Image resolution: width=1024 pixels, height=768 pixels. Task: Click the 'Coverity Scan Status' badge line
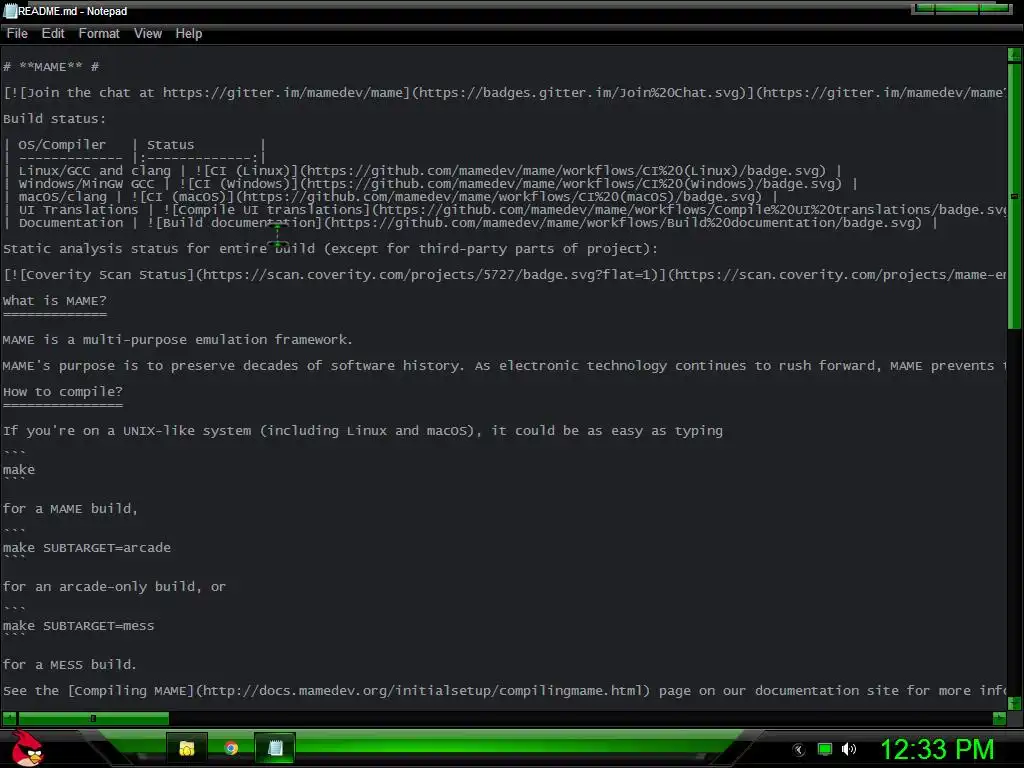pos(504,275)
